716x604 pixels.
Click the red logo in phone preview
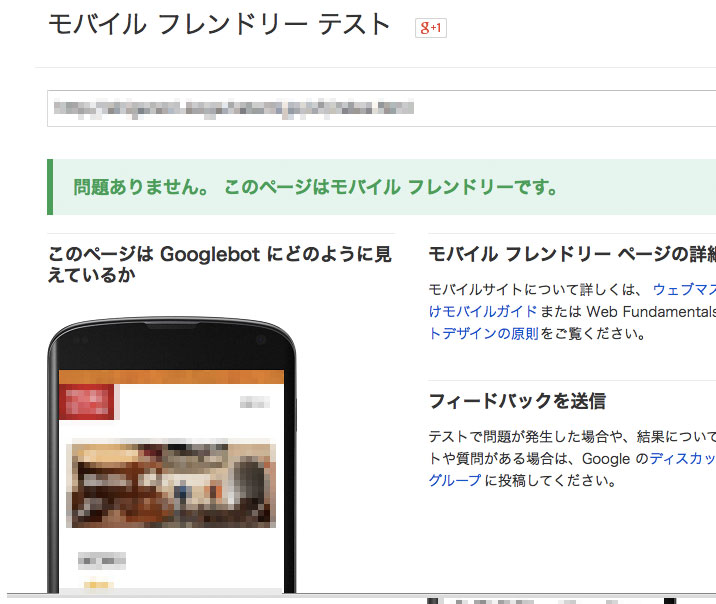tap(87, 402)
